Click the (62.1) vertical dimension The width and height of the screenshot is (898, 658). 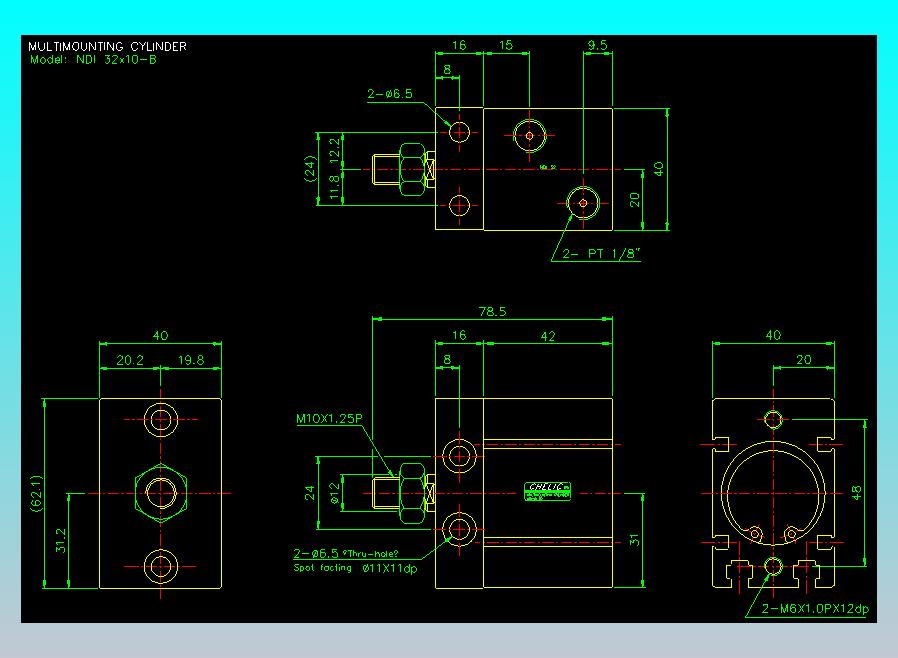click(36, 494)
